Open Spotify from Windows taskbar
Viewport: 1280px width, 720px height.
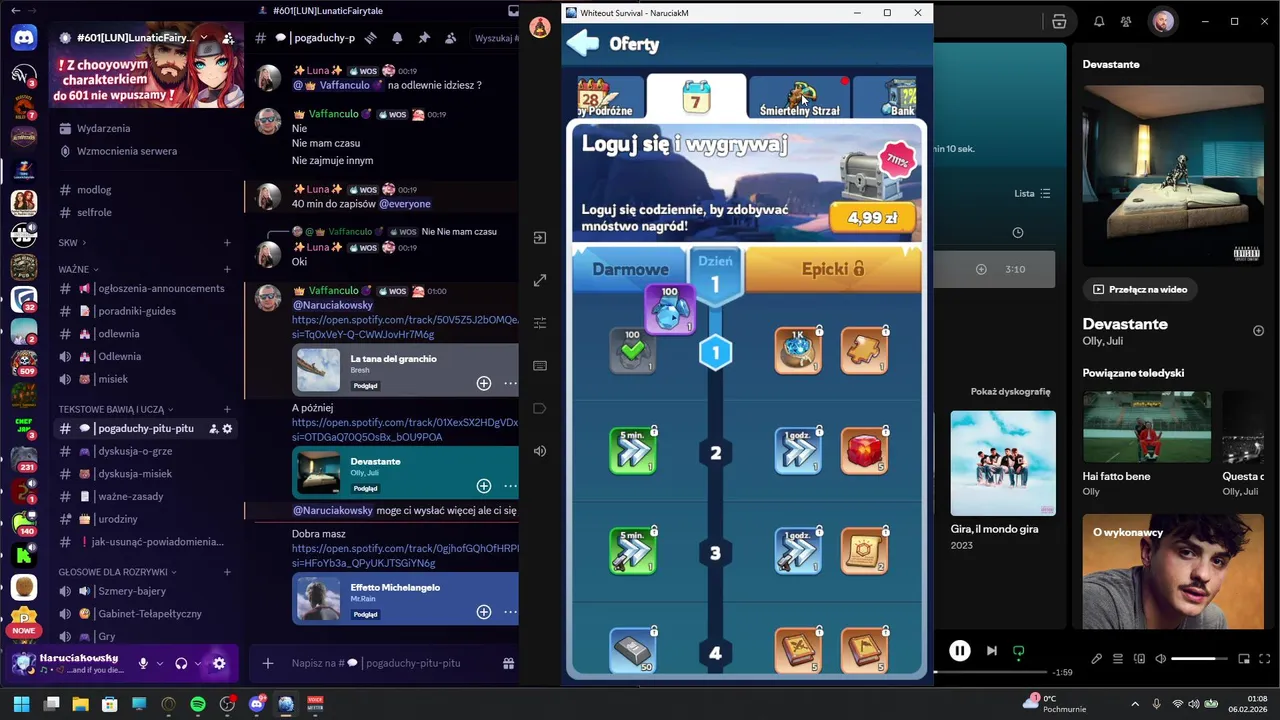[198, 704]
